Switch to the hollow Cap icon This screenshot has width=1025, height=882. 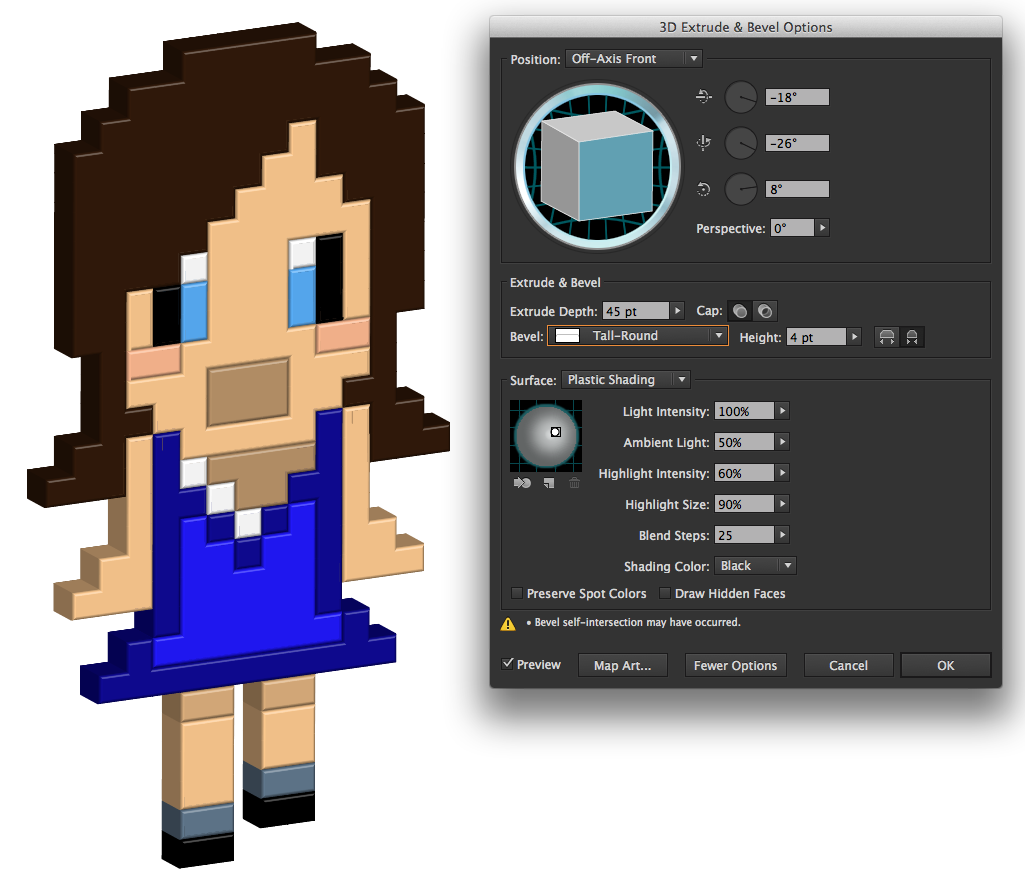click(x=763, y=310)
